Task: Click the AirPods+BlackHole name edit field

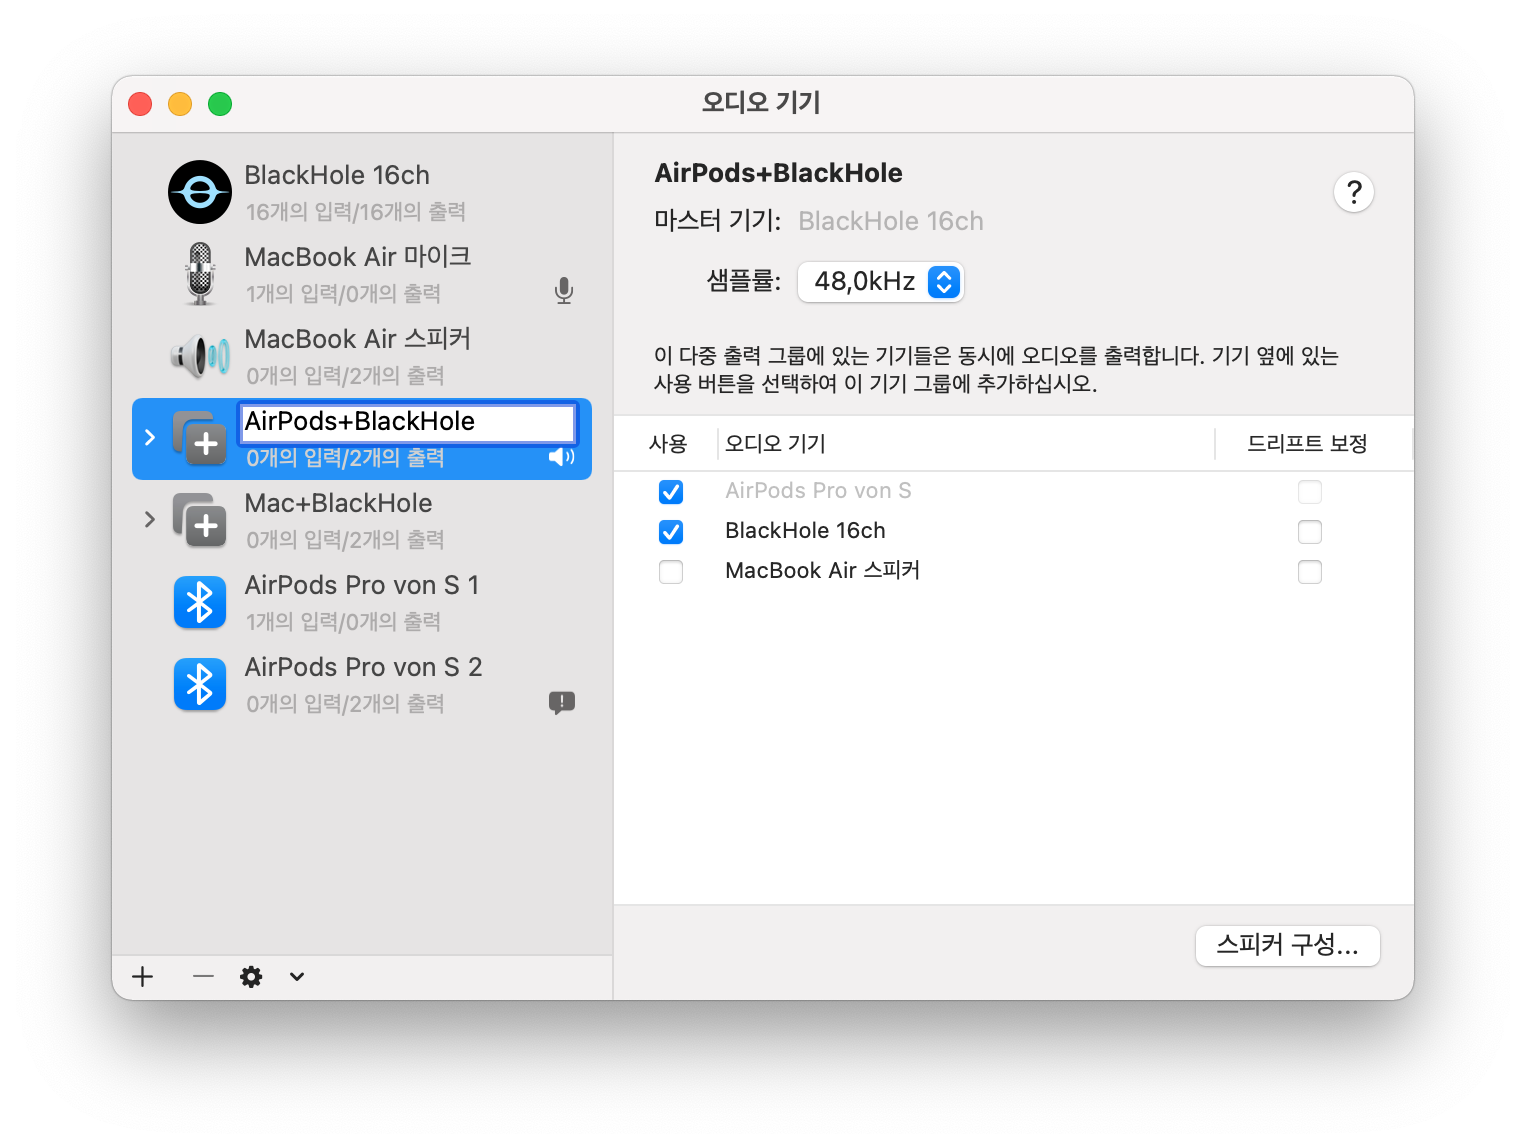Action: [x=408, y=422]
